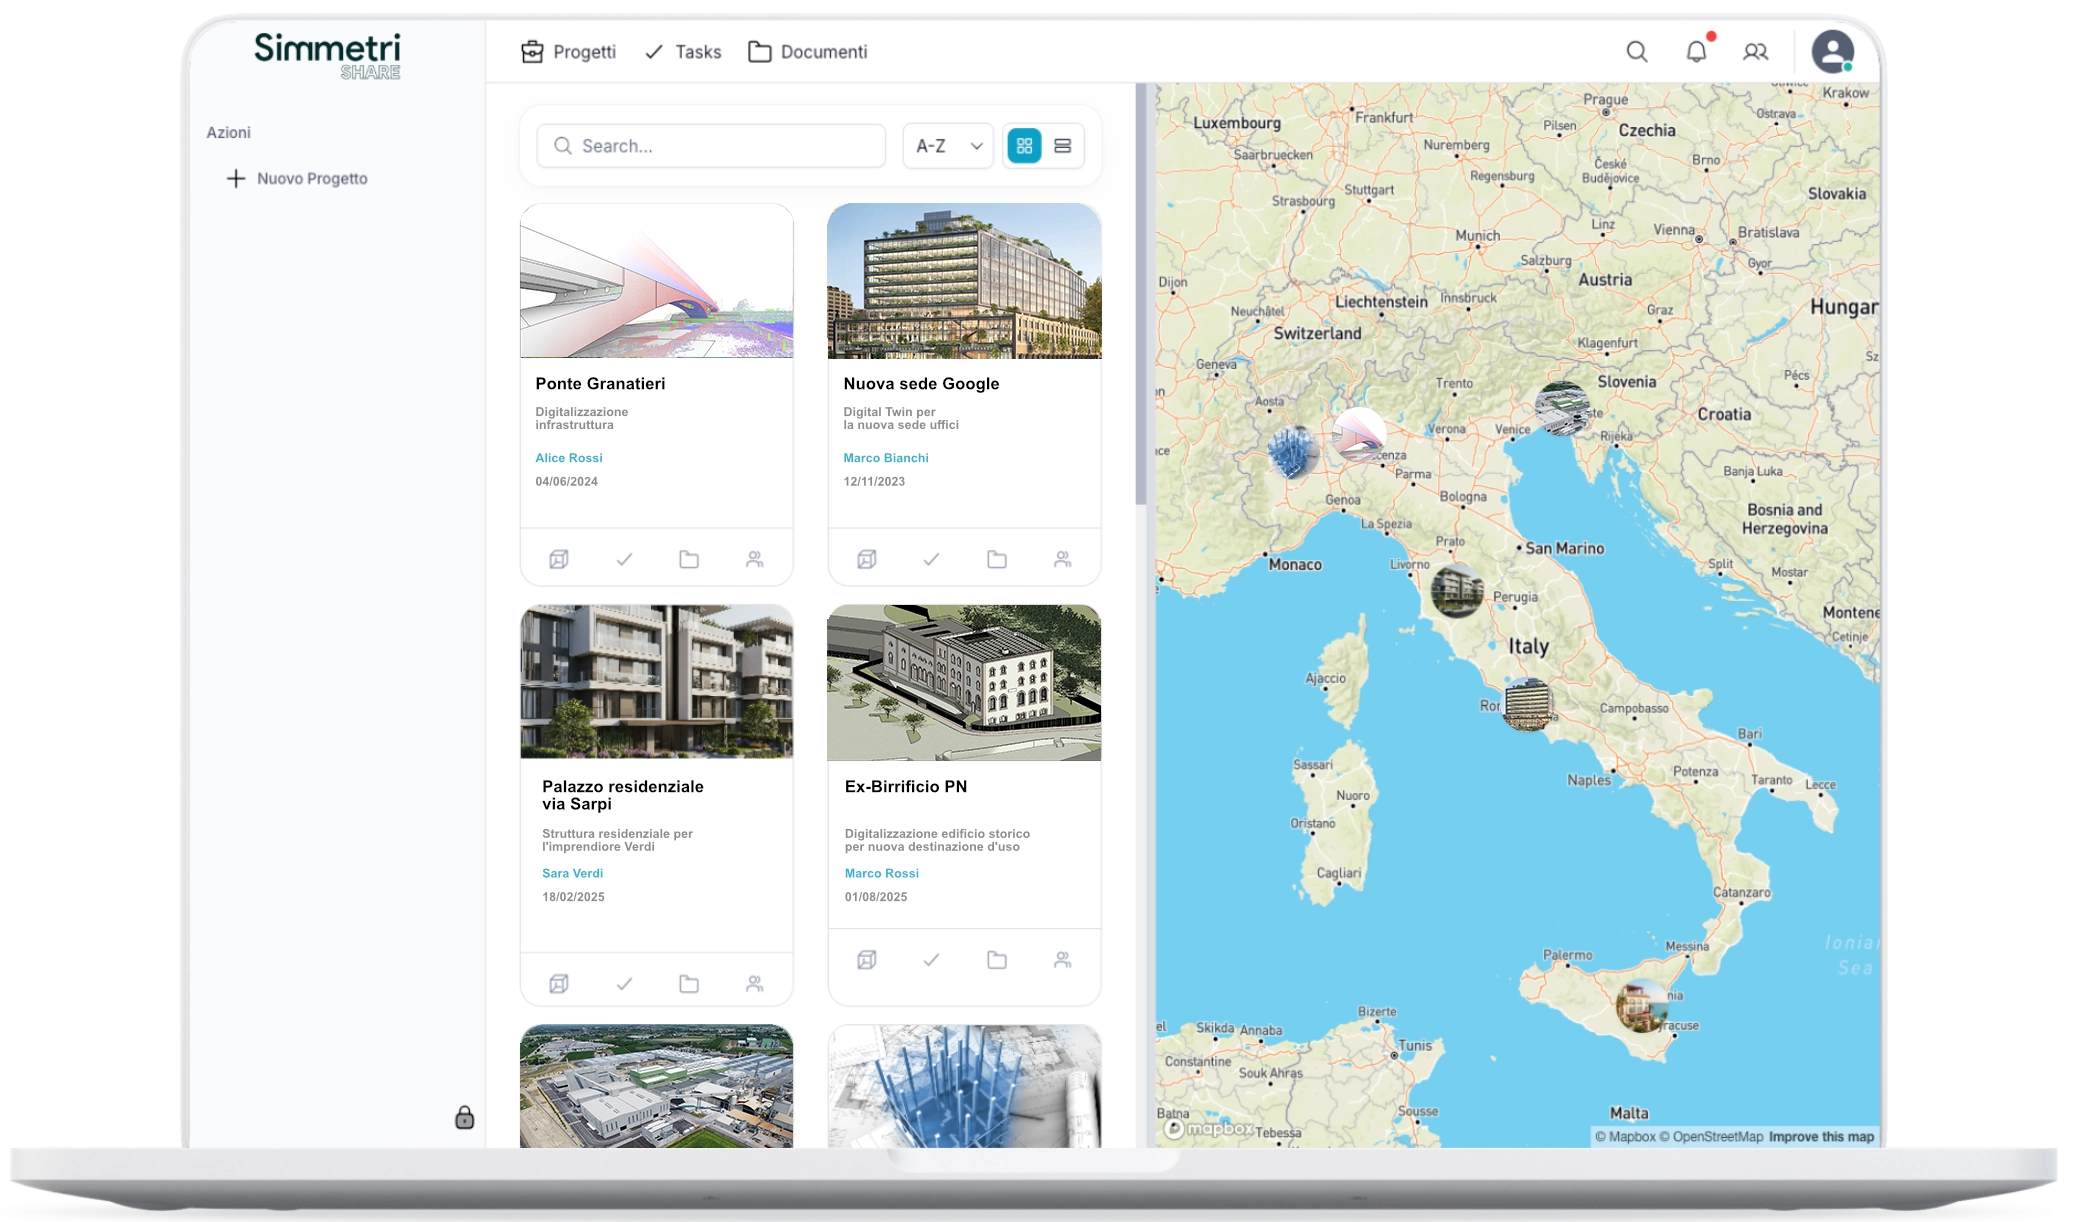Open the industrial plant aerial thumbnail card

pos(657,1086)
